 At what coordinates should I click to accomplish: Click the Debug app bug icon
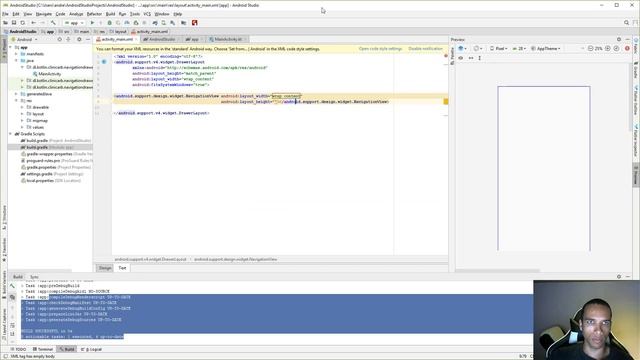click(x=109, y=23)
